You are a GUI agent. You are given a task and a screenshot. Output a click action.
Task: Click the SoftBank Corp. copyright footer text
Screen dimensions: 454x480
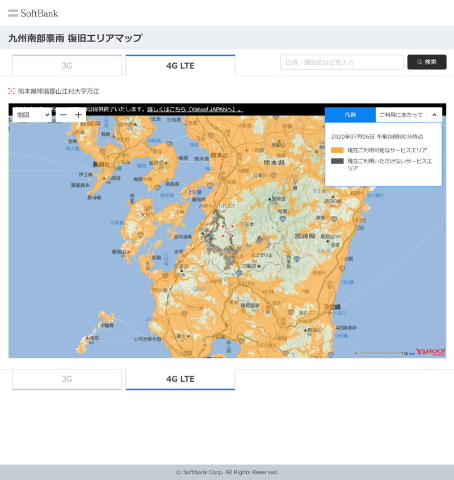(x=227, y=472)
